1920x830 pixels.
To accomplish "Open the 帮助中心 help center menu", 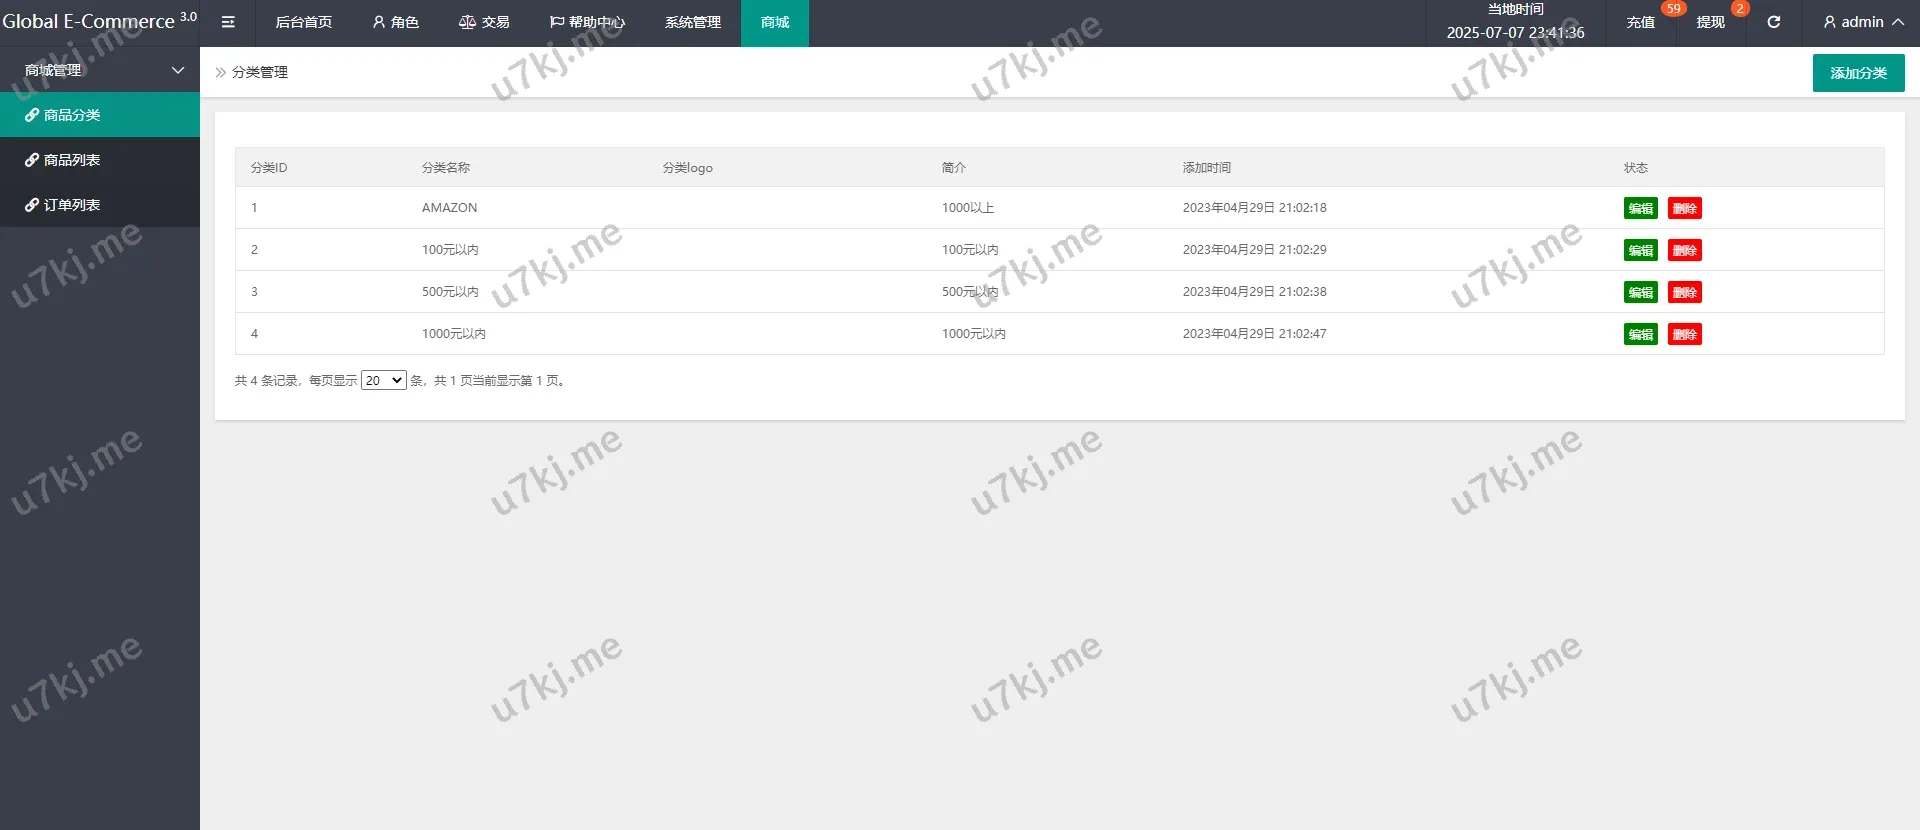I will (x=587, y=22).
